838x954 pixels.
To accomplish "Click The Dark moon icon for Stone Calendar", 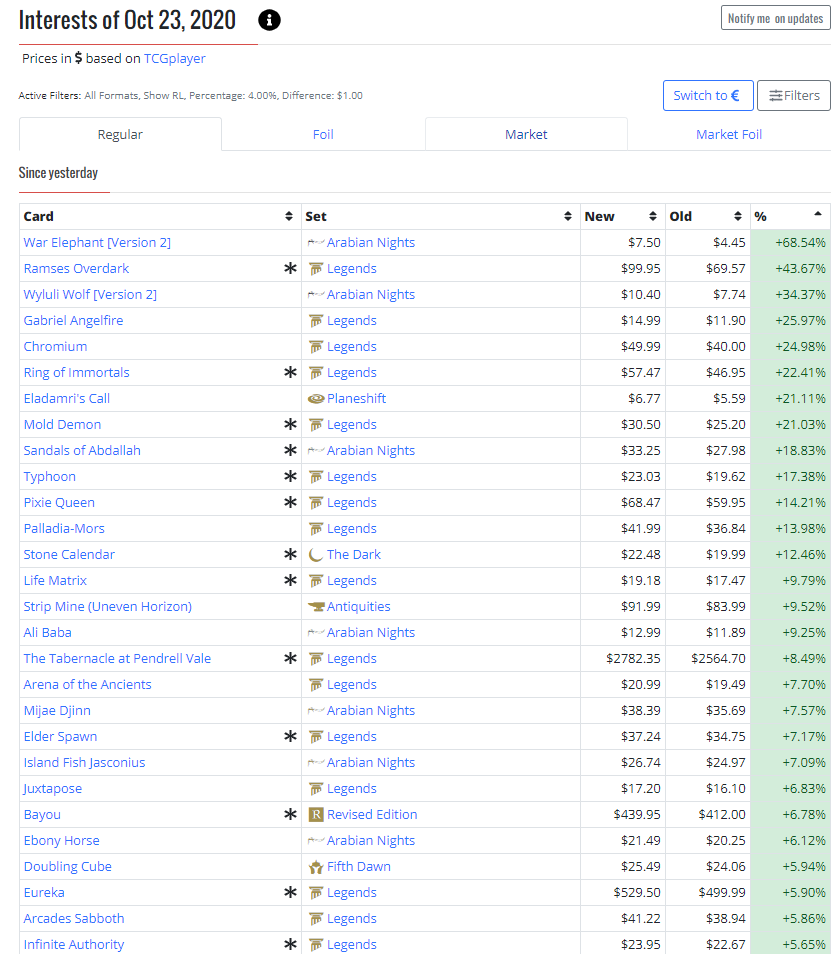I will pos(316,555).
